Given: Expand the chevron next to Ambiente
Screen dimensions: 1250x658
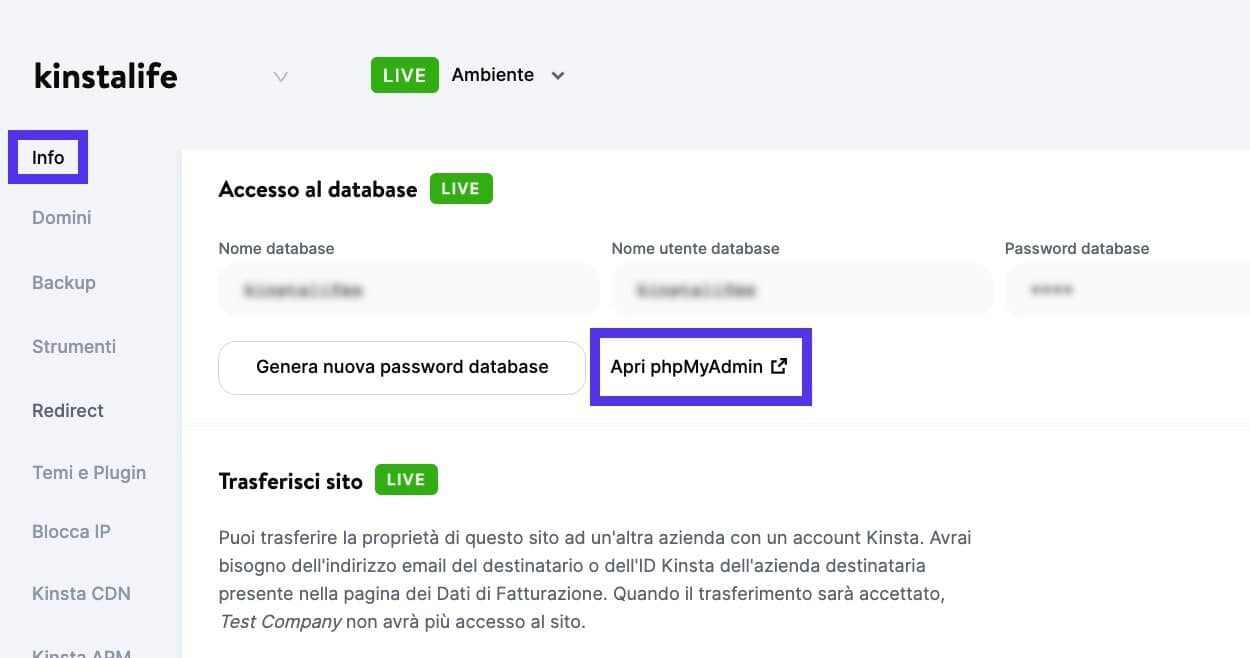Looking at the screenshot, I should pos(558,75).
